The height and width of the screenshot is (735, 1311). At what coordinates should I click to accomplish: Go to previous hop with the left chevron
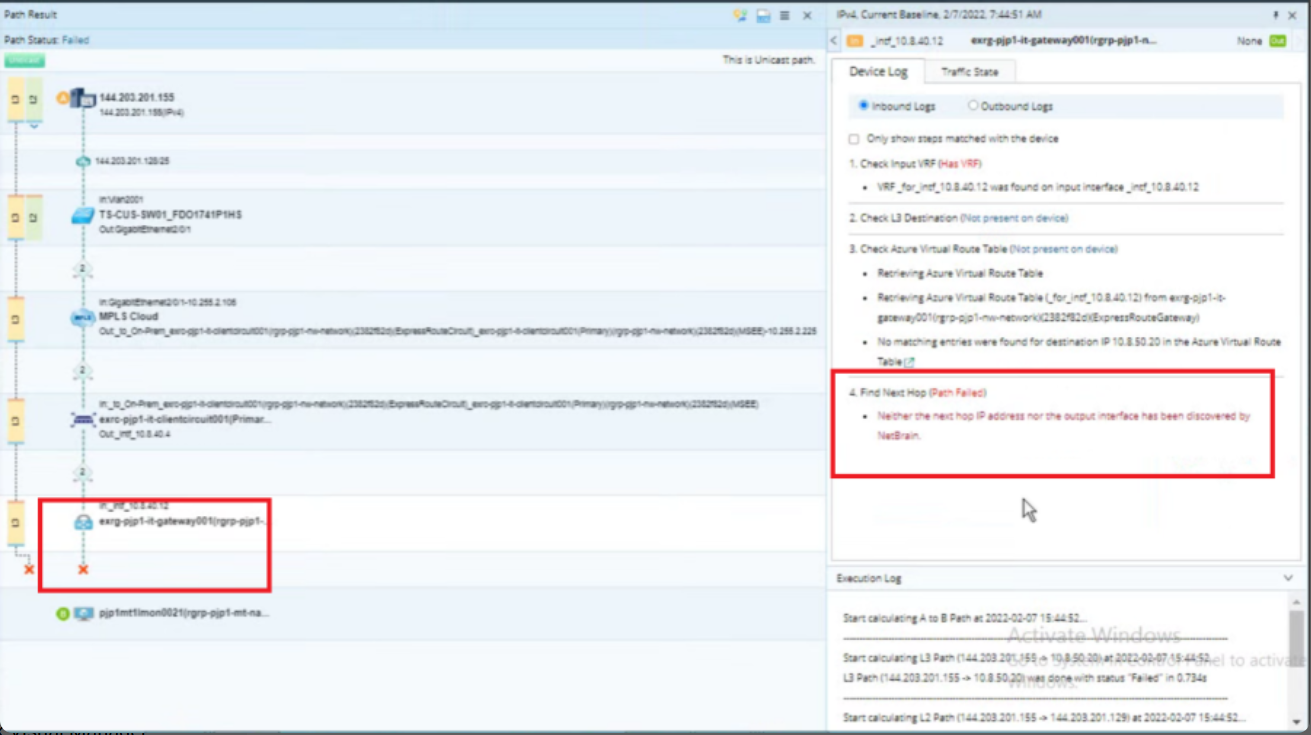tap(835, 41)
